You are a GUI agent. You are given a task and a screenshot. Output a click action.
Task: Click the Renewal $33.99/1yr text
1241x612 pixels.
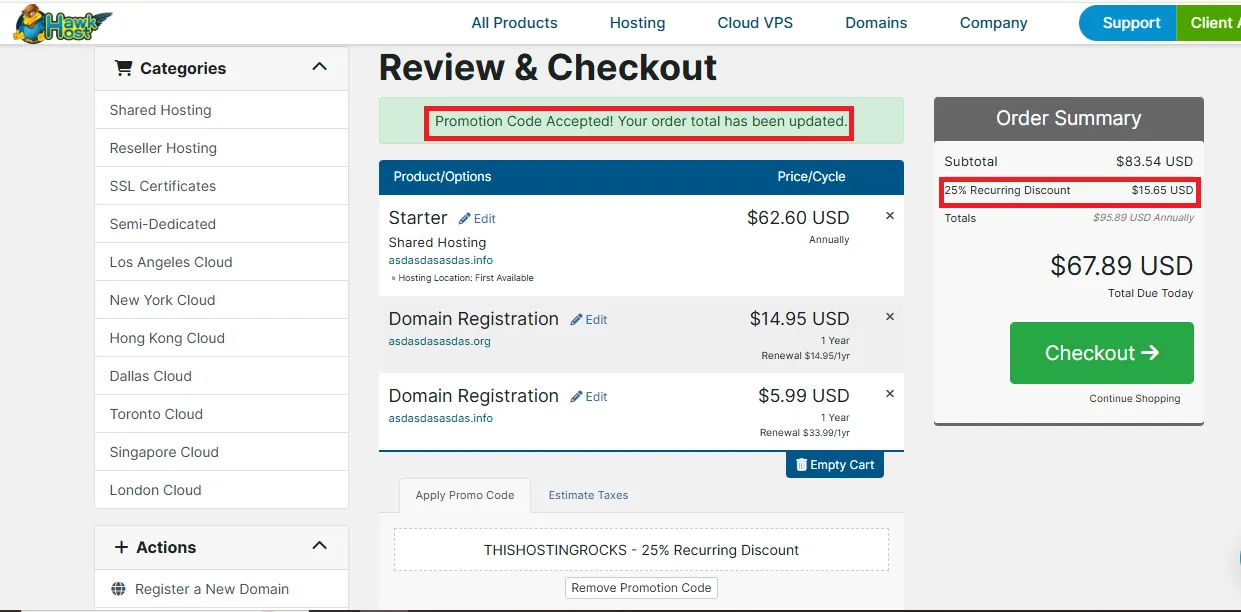click(804, 433)
